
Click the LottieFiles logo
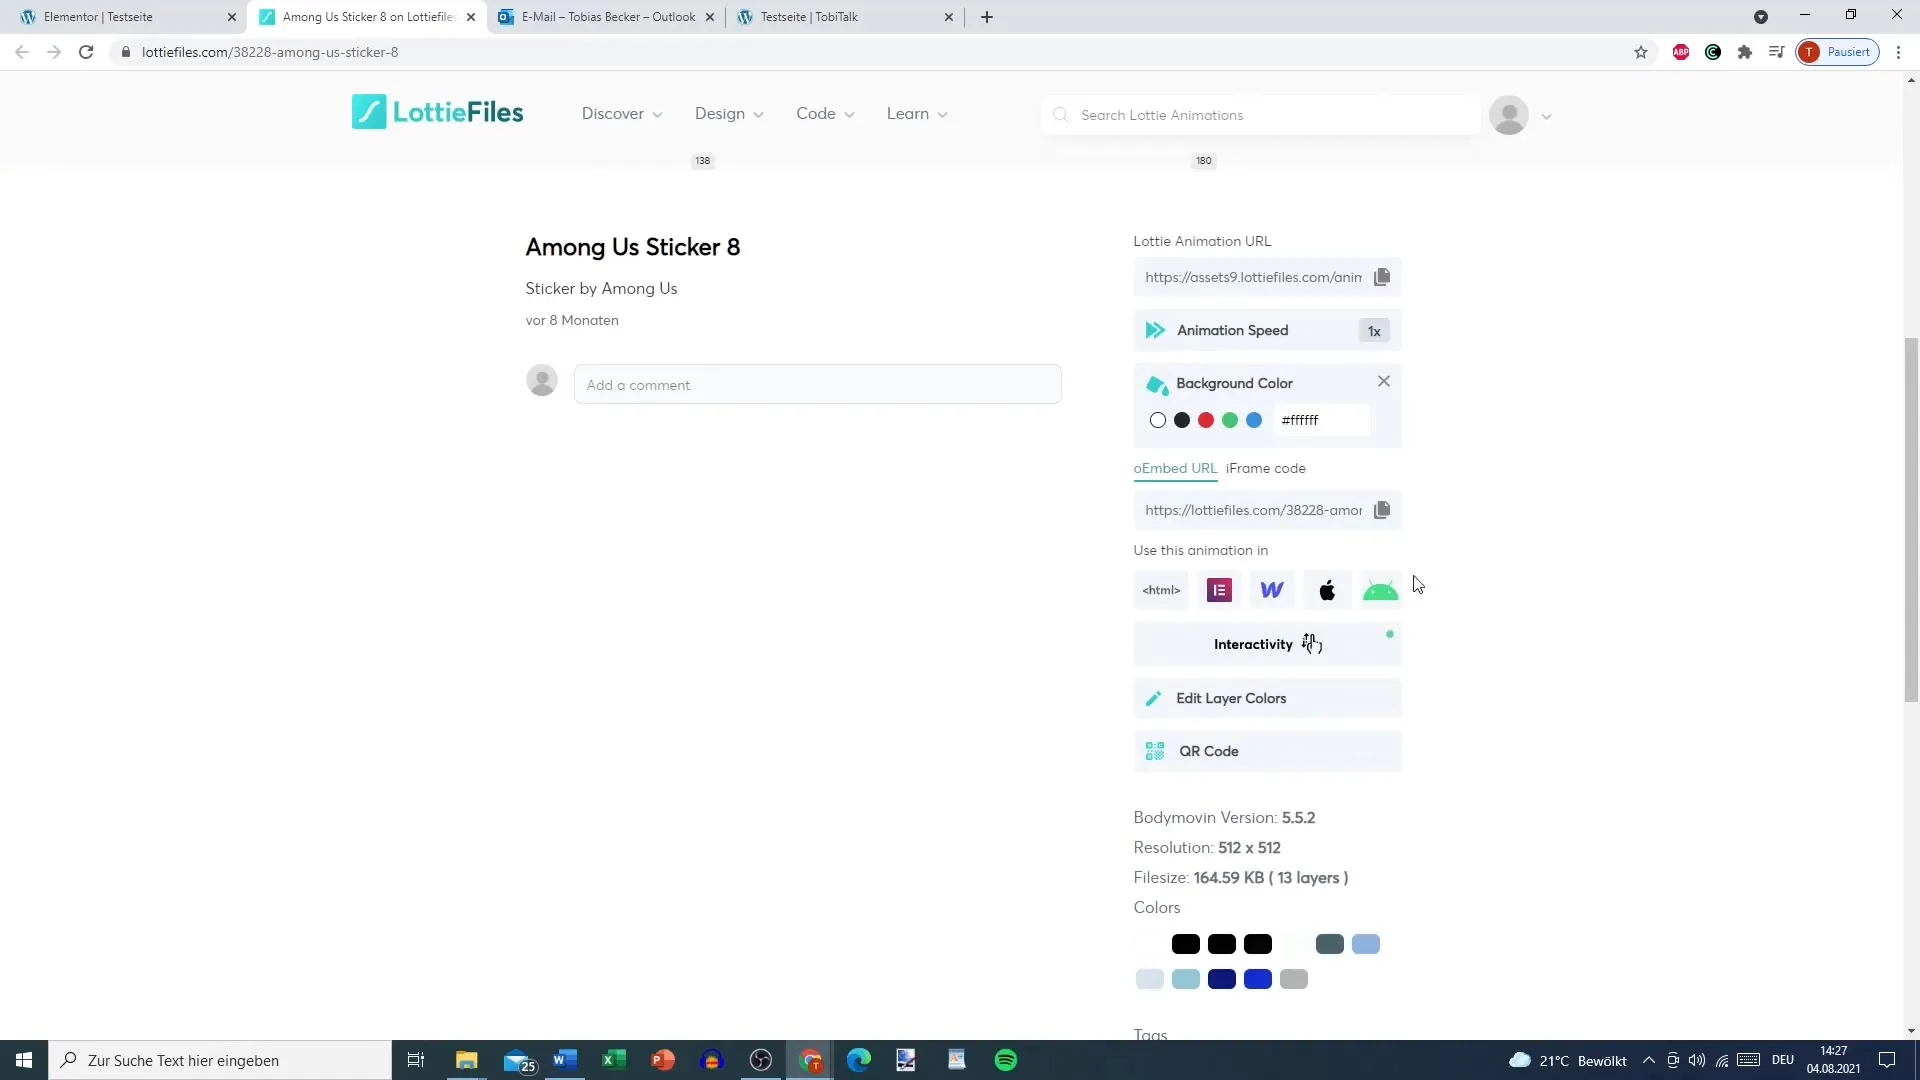[x=438, y=112]
